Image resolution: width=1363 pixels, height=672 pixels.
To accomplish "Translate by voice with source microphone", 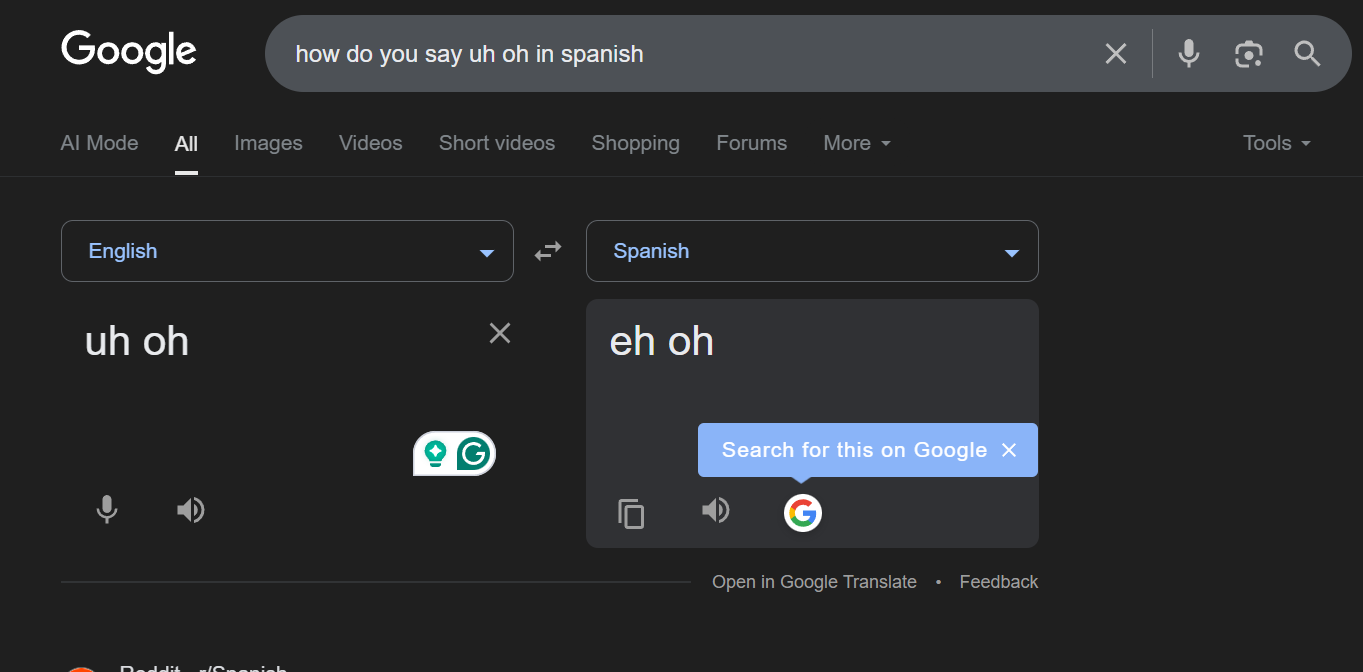I will click(x=107, y=510).
